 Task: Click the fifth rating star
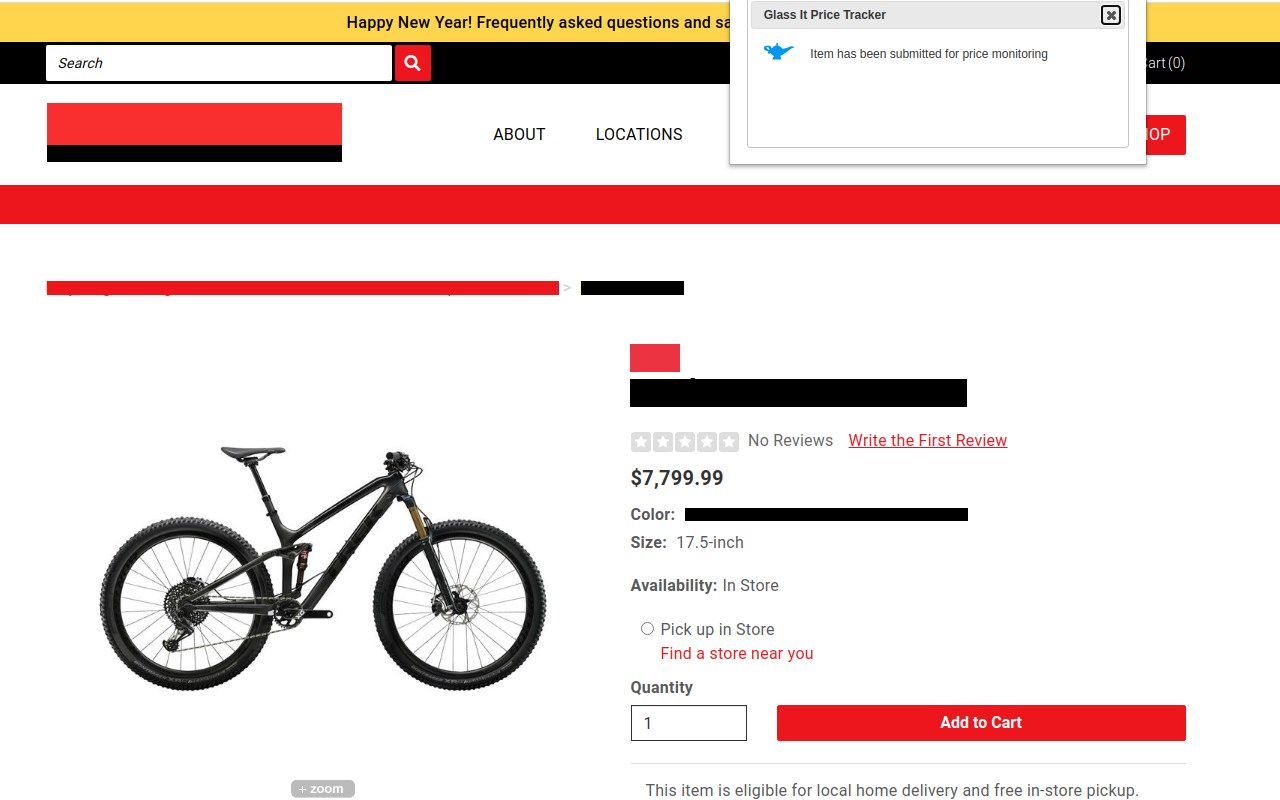729,441
